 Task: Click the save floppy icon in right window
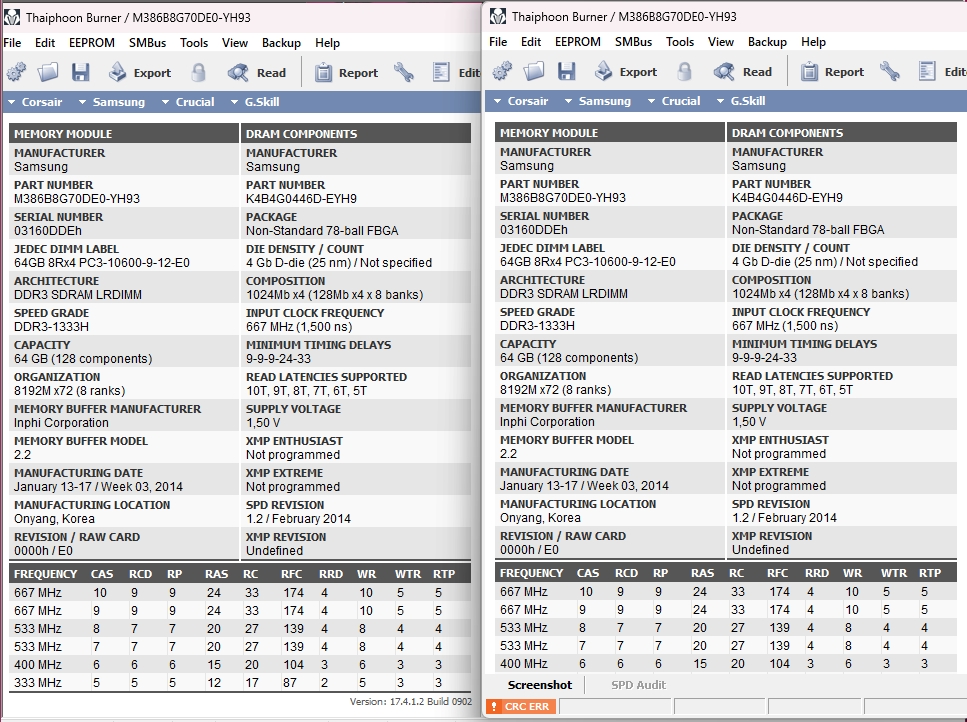tap(566, 71)
